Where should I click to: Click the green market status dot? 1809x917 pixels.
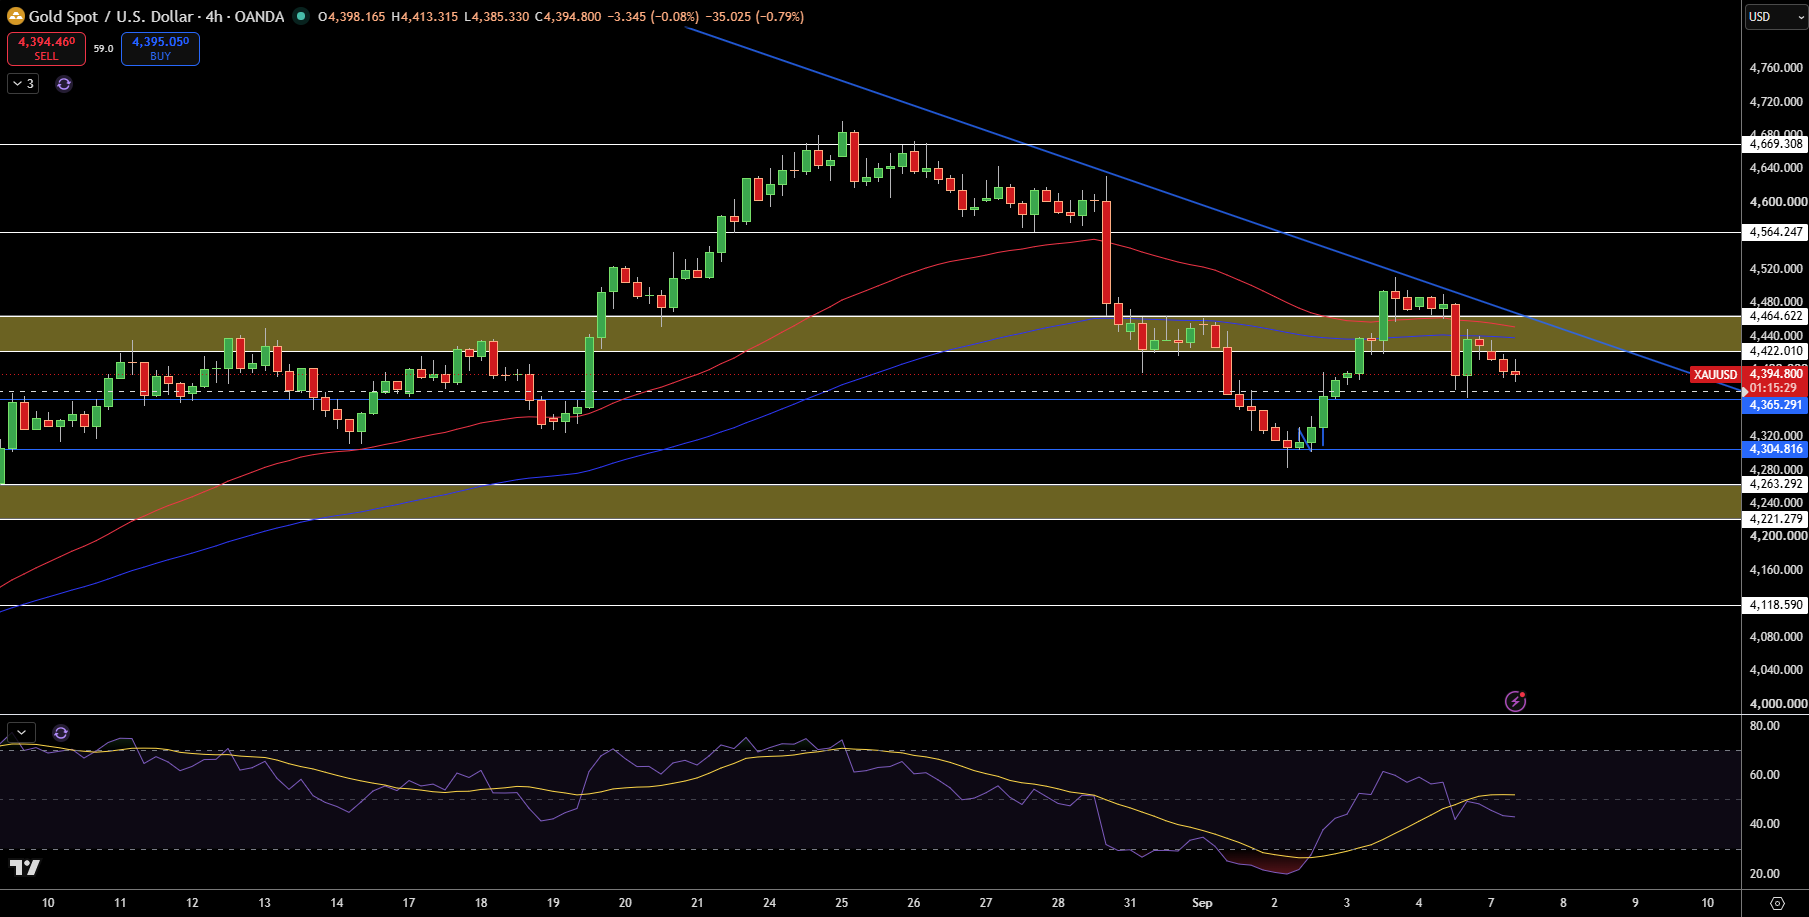point(300,16)
